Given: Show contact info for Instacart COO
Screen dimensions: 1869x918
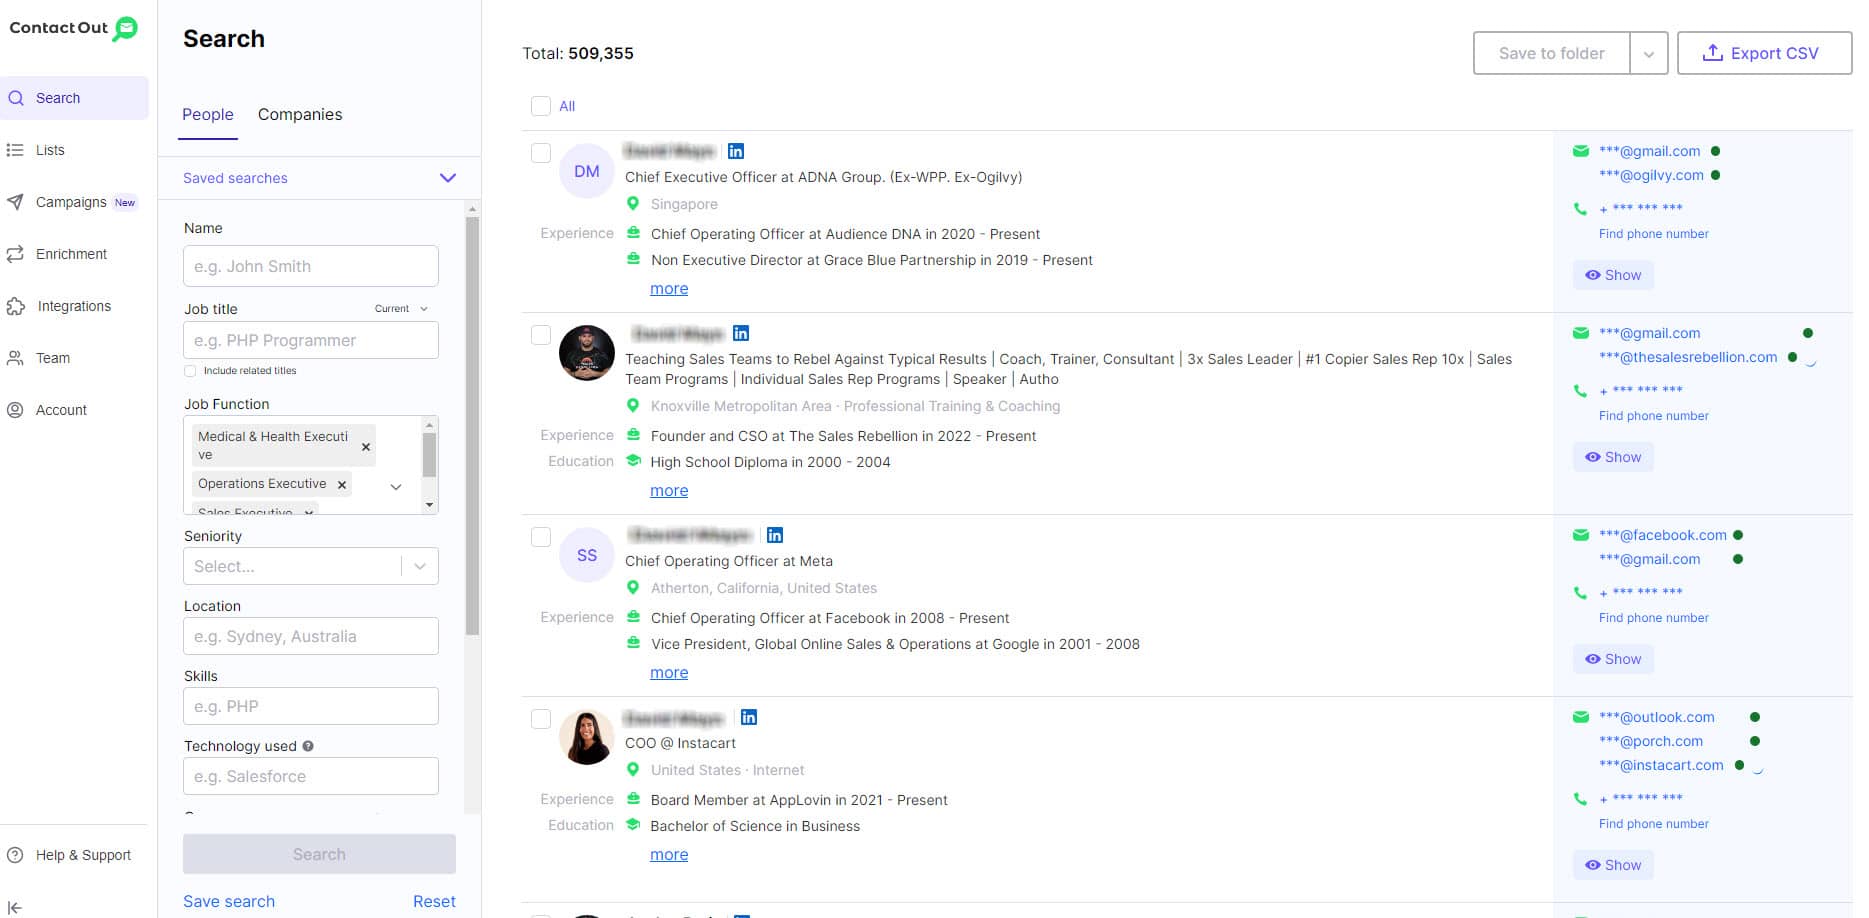Looking at the screenshot, I should pos(1613,865).
